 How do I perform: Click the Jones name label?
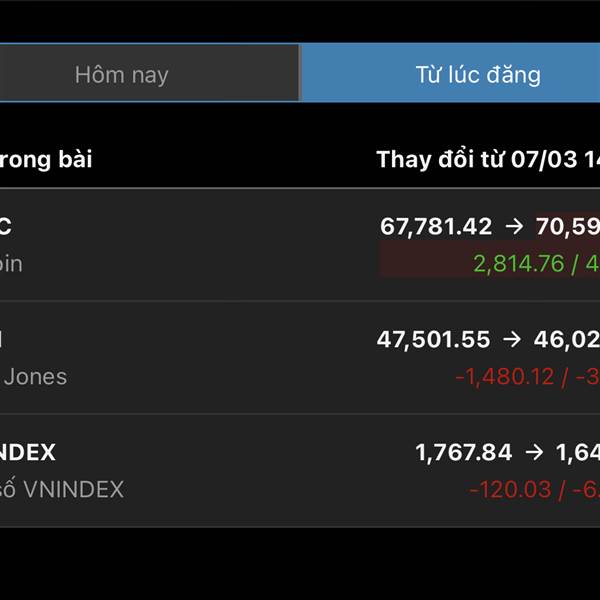[35, 377]
